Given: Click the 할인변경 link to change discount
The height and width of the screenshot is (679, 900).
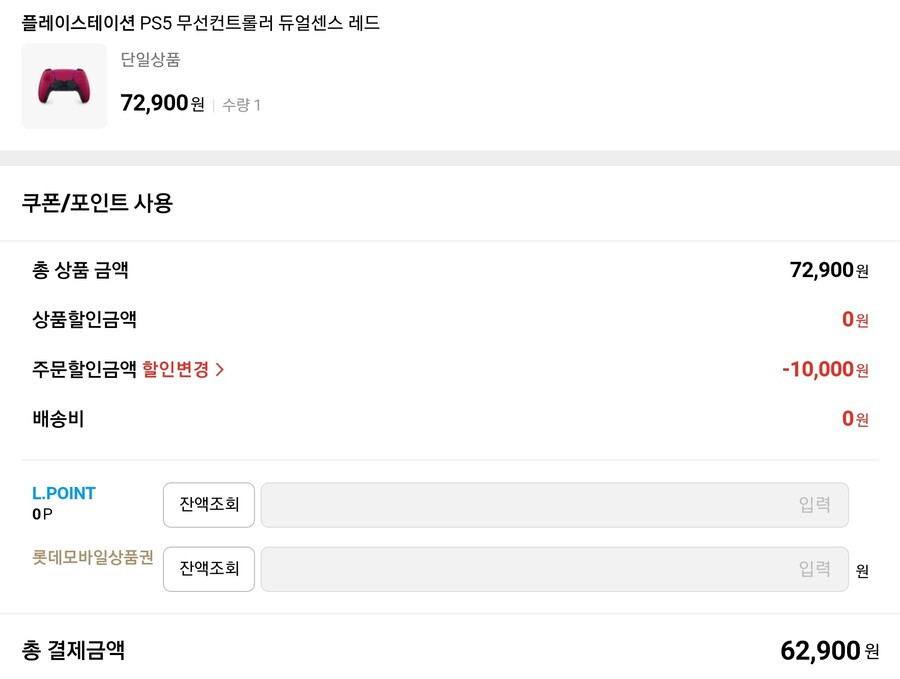Looking at the screenshot, I should 176,369.
